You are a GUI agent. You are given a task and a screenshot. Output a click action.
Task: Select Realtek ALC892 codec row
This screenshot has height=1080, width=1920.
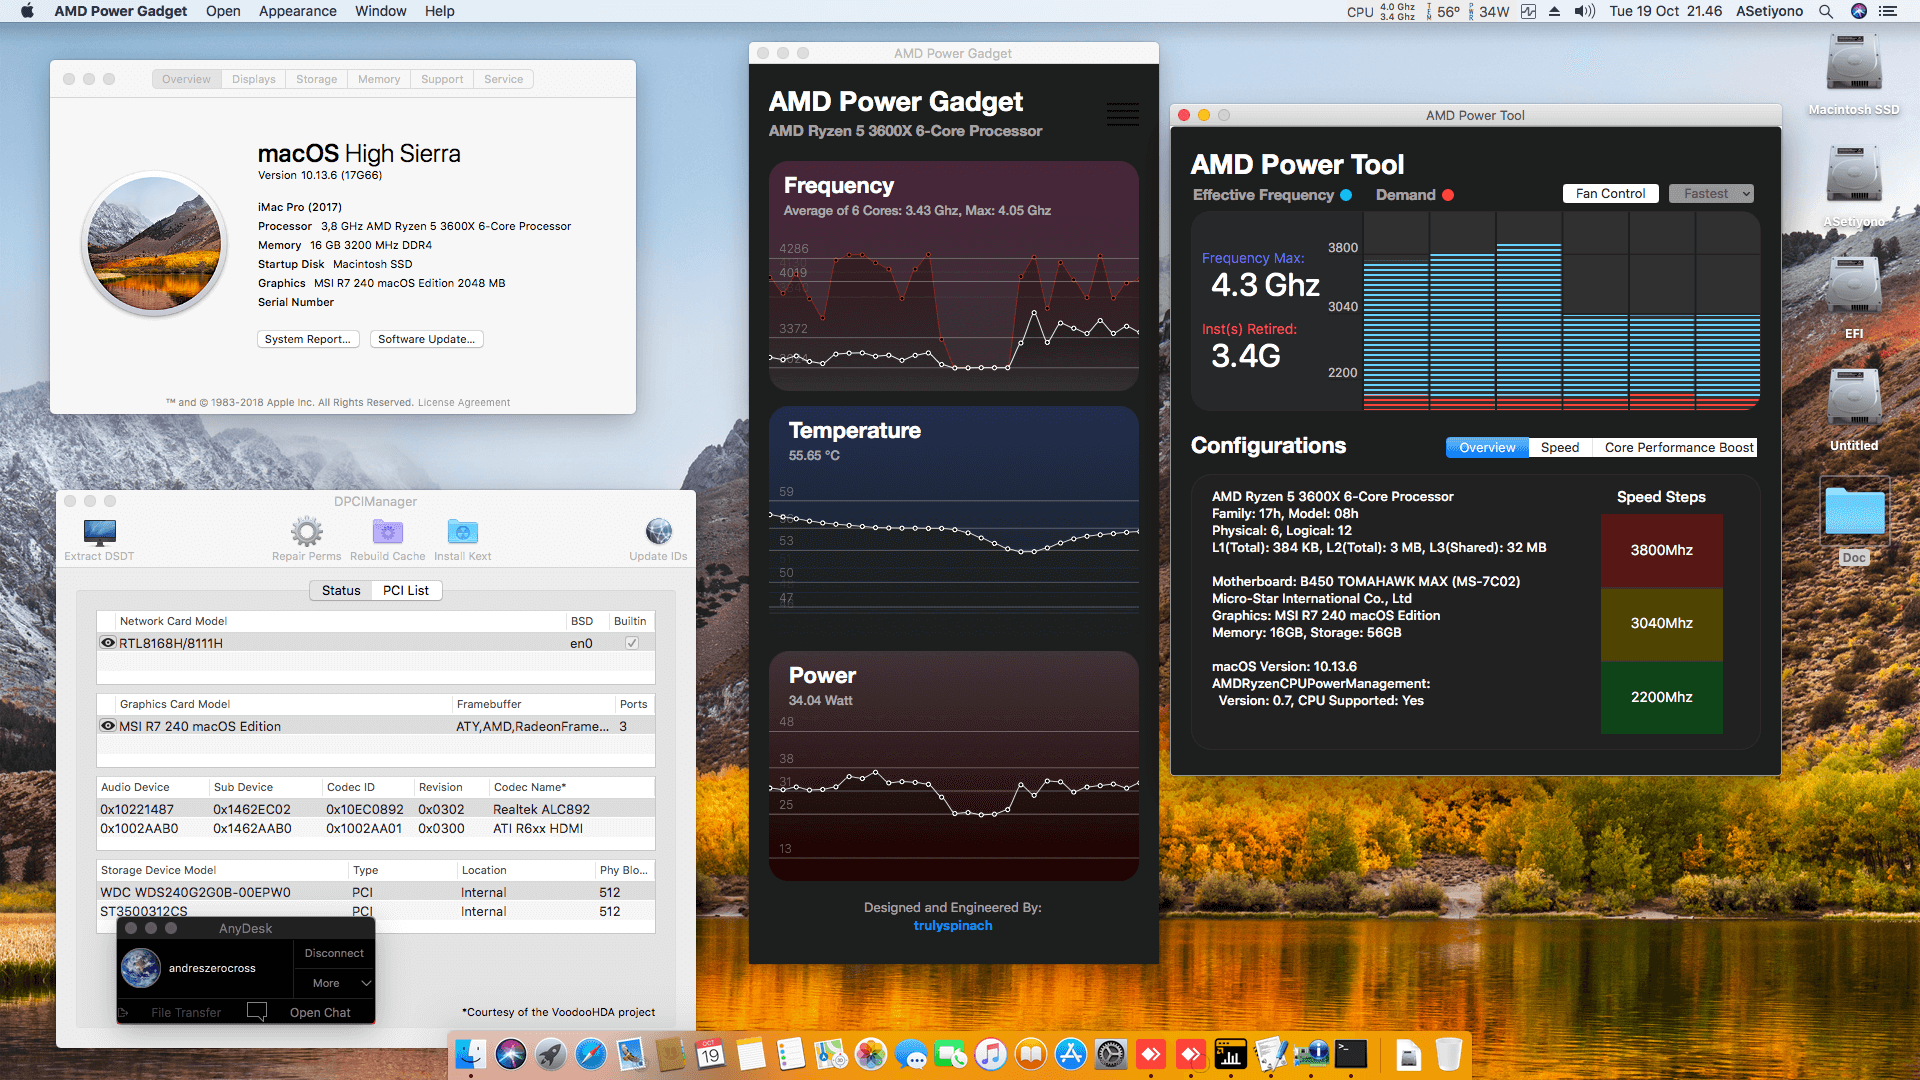pos(375,809)
